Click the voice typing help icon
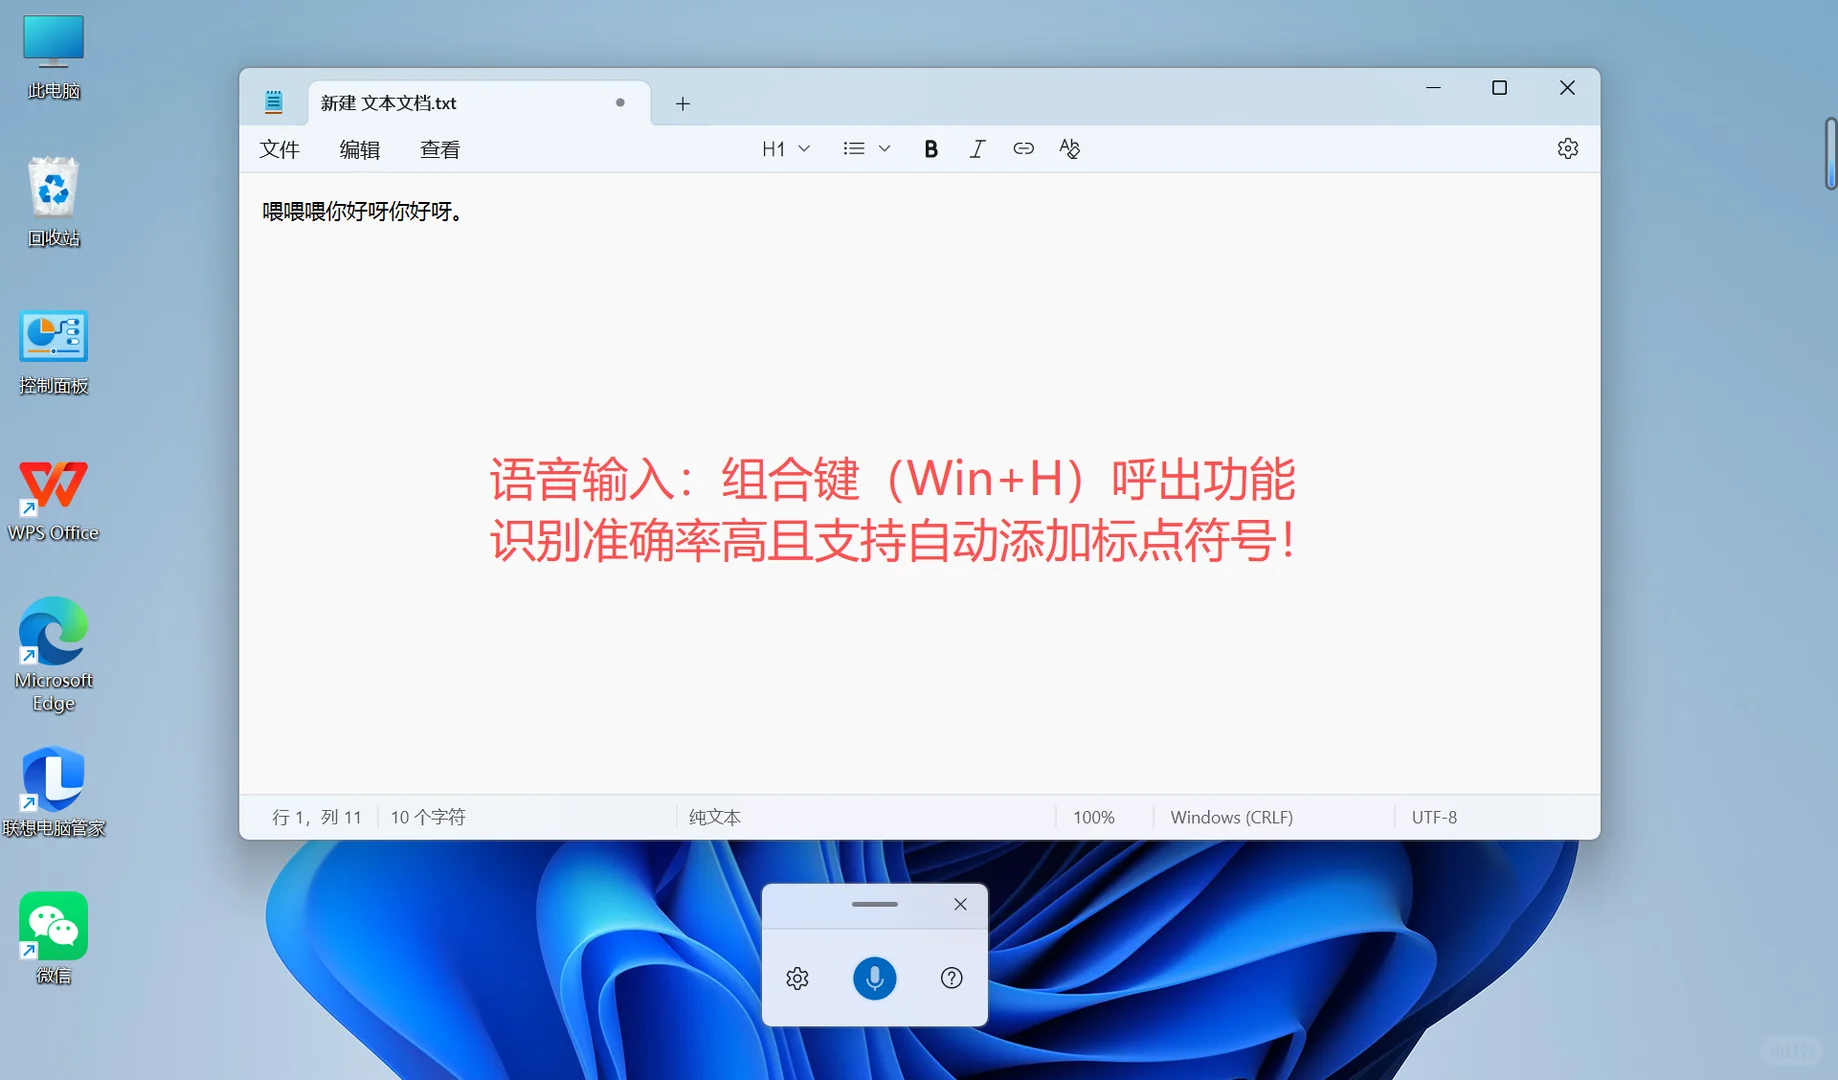The height and width of the screenshot is (1080, 1838). [x=950, y=978]
